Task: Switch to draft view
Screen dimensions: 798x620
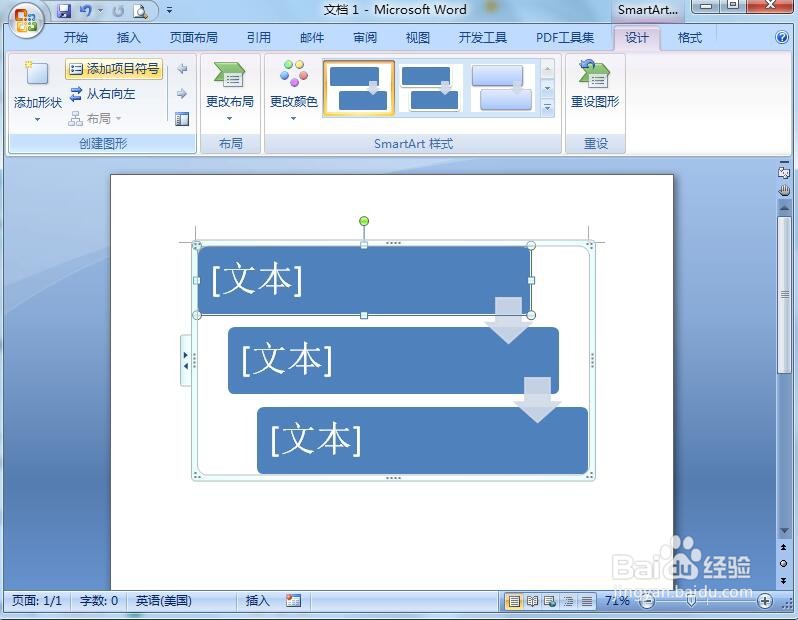Action: pos(586,602)
